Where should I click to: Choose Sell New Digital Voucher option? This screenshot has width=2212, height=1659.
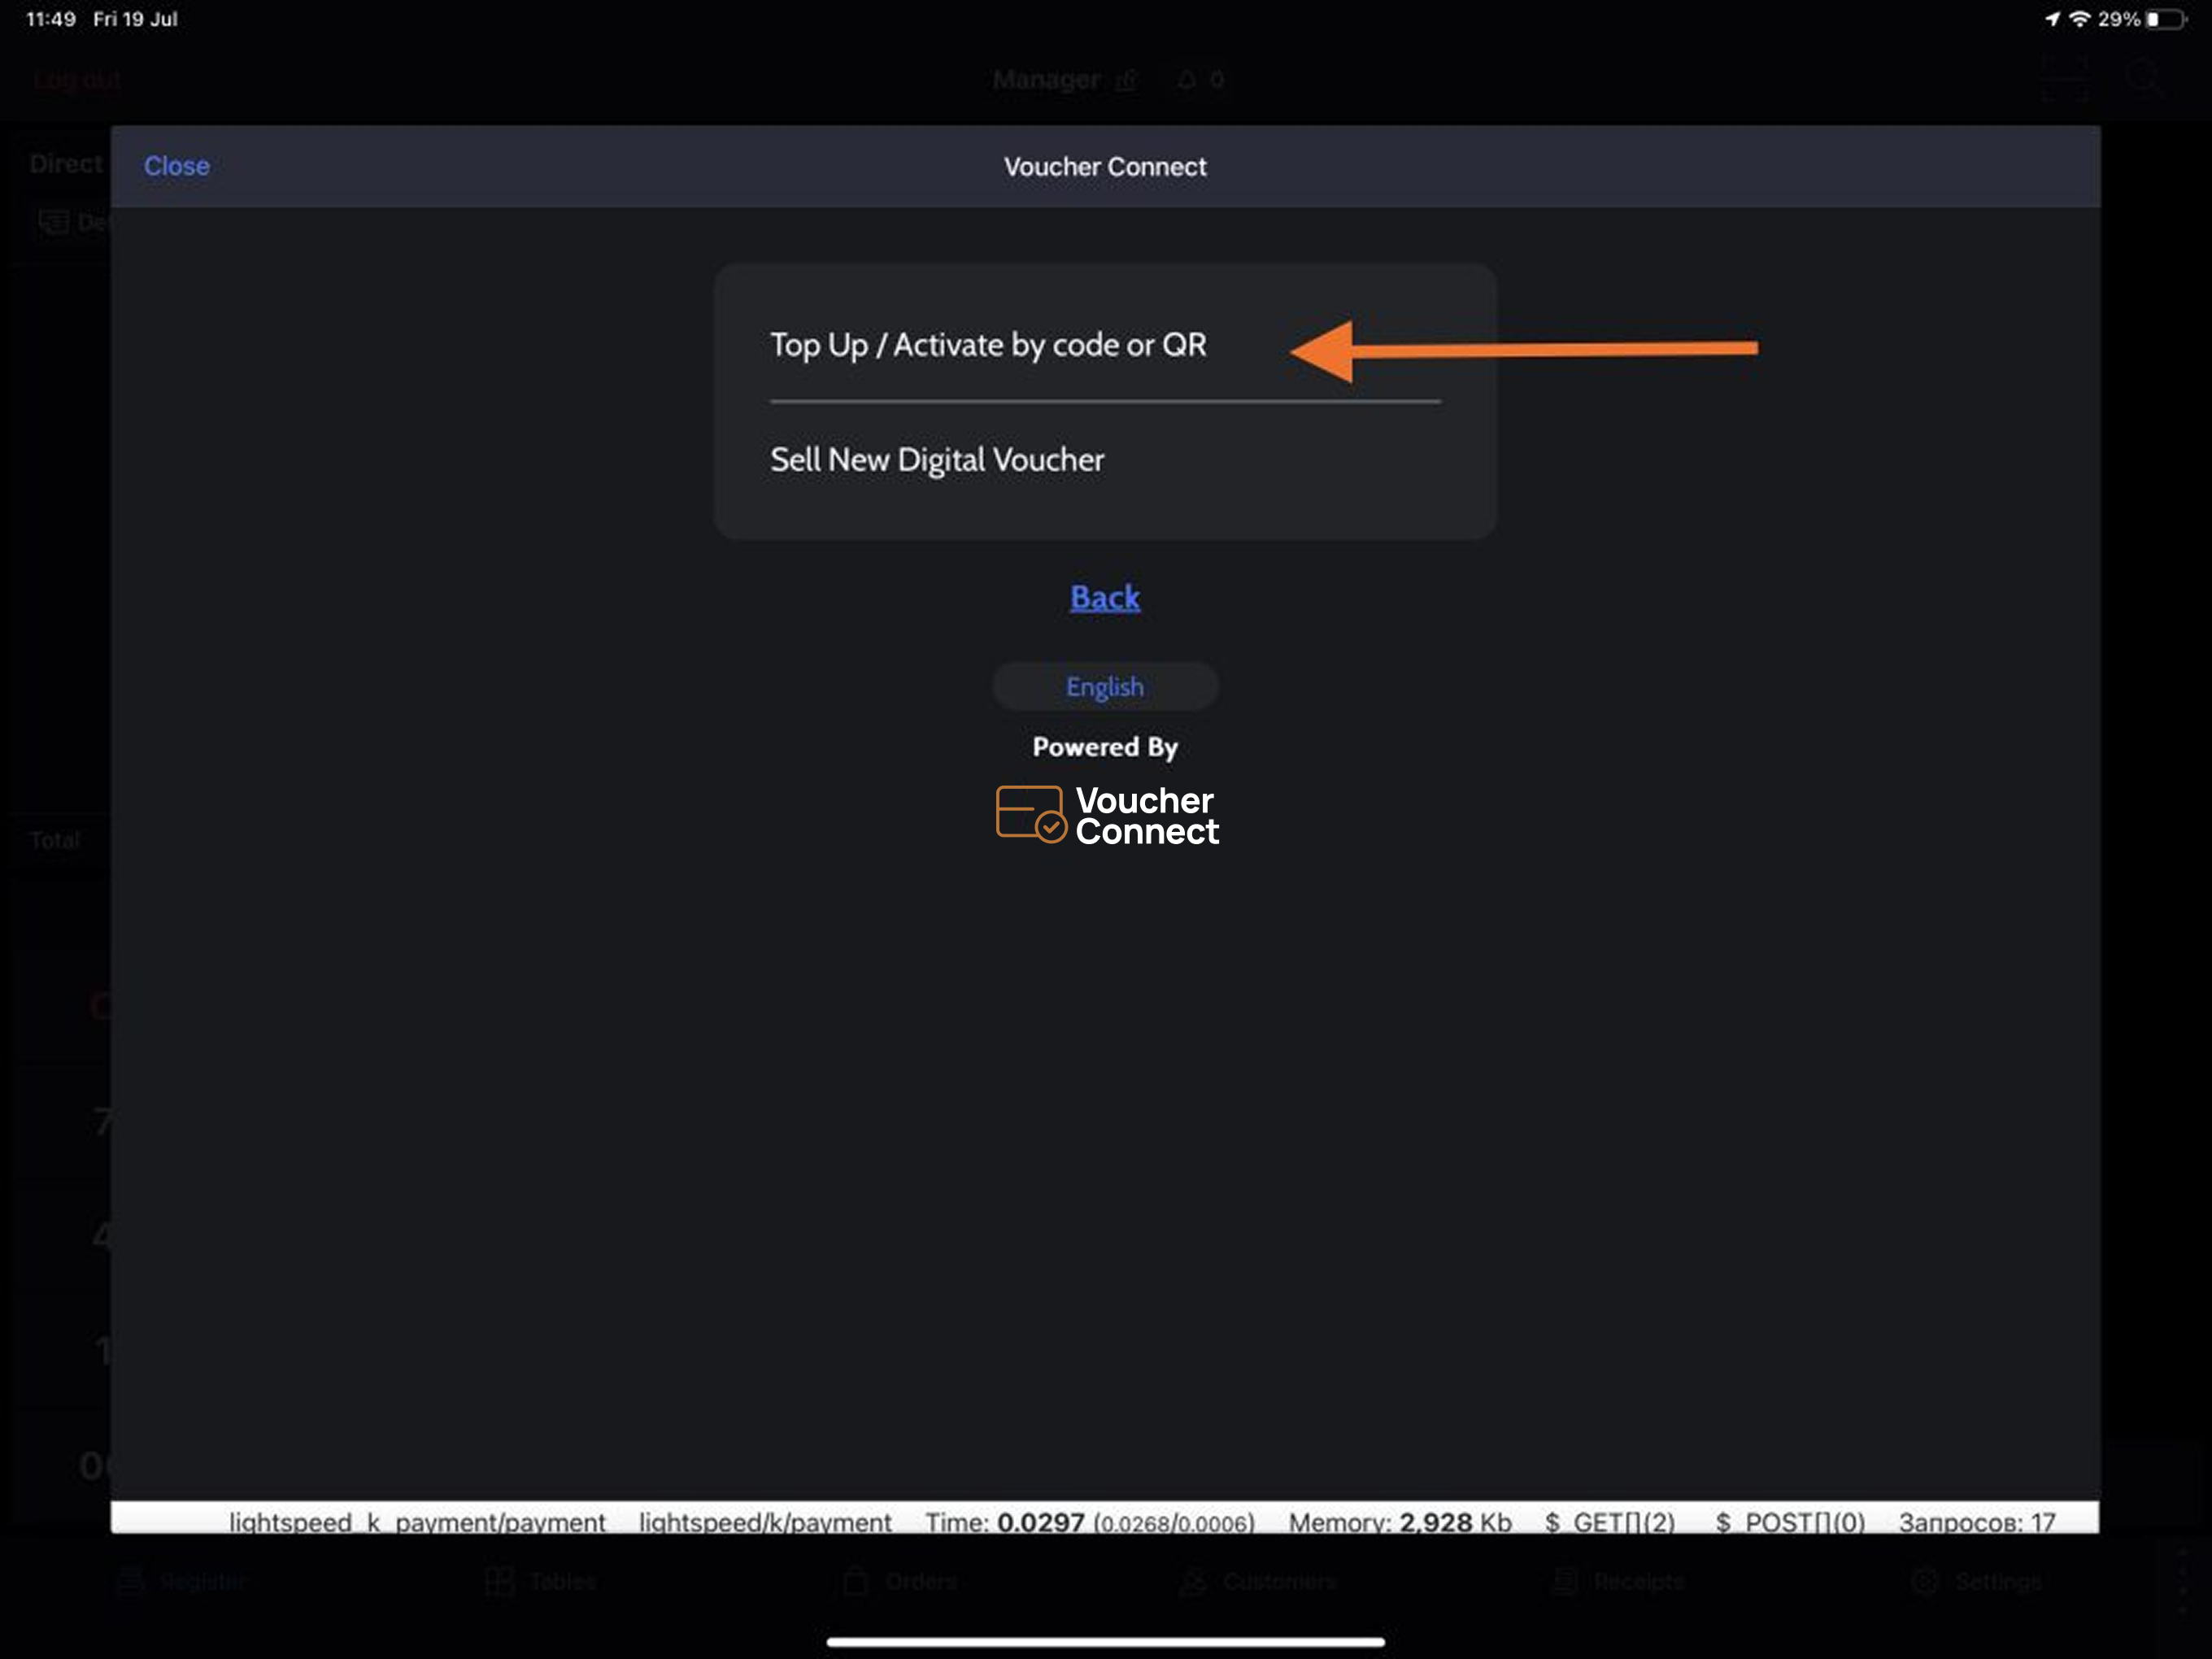click(x=937, y=460)
